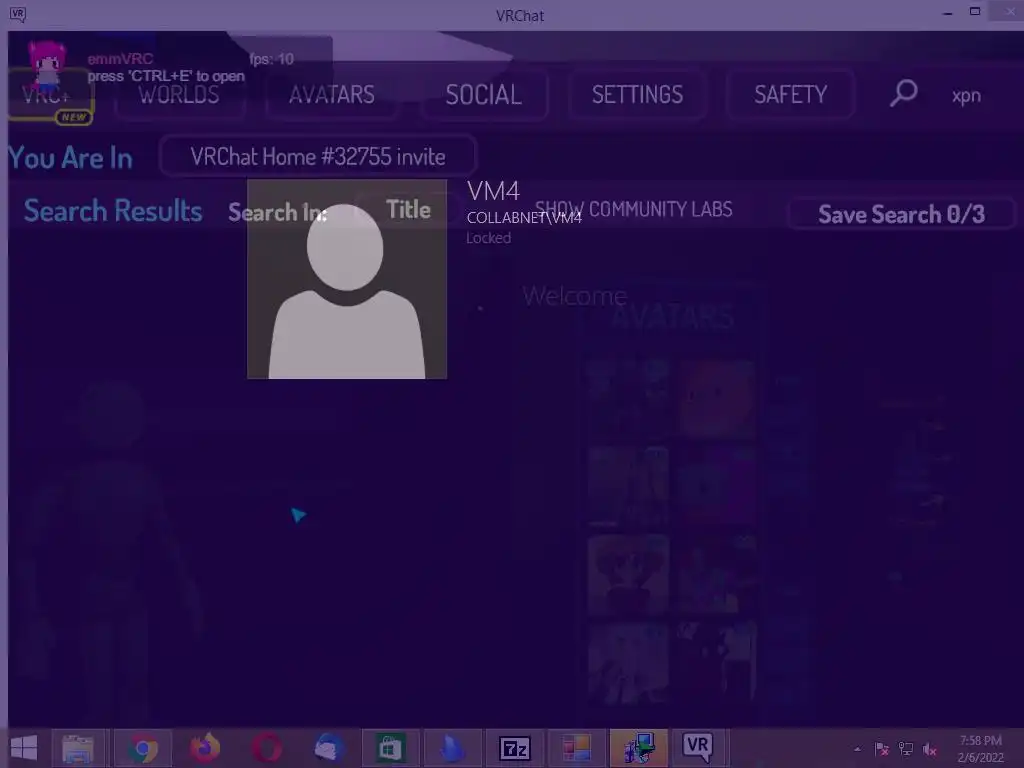Click the emmVRC pink-haired logo
This screenshot has height=768, width=1024.
pos(46,65)
